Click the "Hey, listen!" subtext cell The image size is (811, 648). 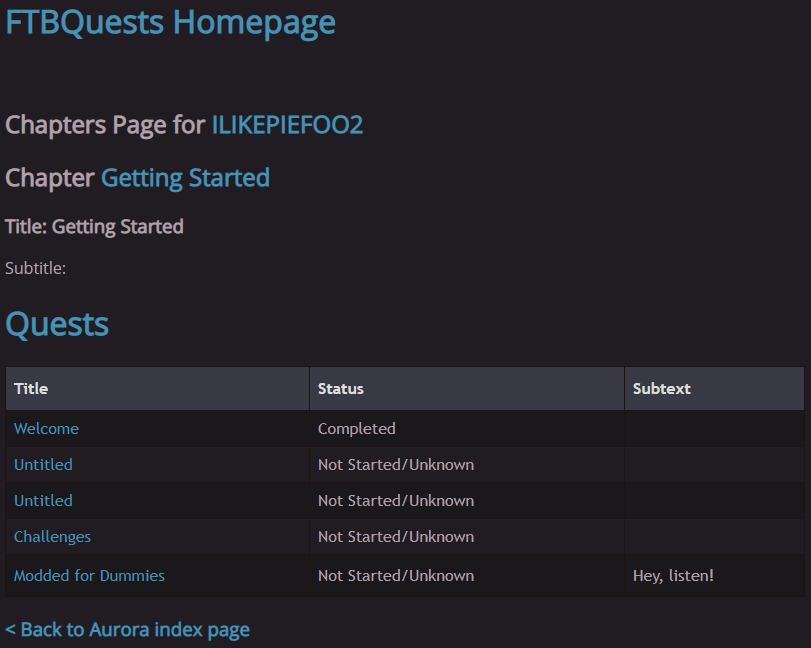click(673, 575)
